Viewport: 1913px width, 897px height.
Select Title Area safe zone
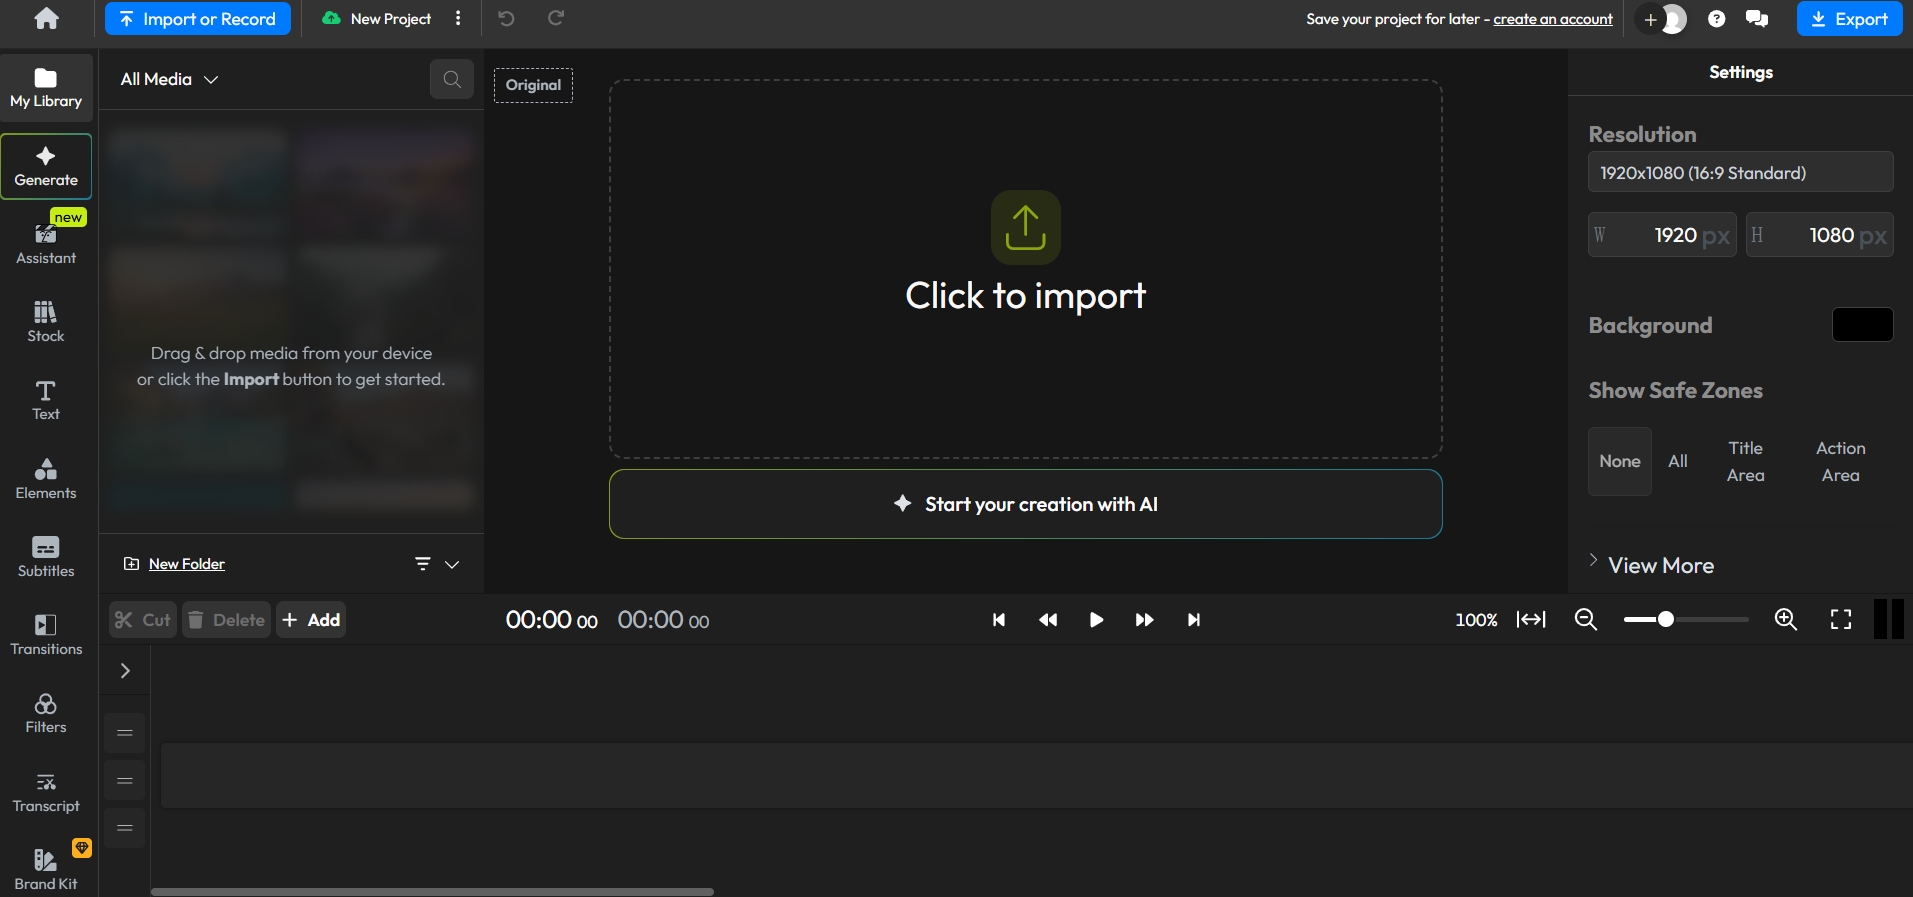[1746, 461]
